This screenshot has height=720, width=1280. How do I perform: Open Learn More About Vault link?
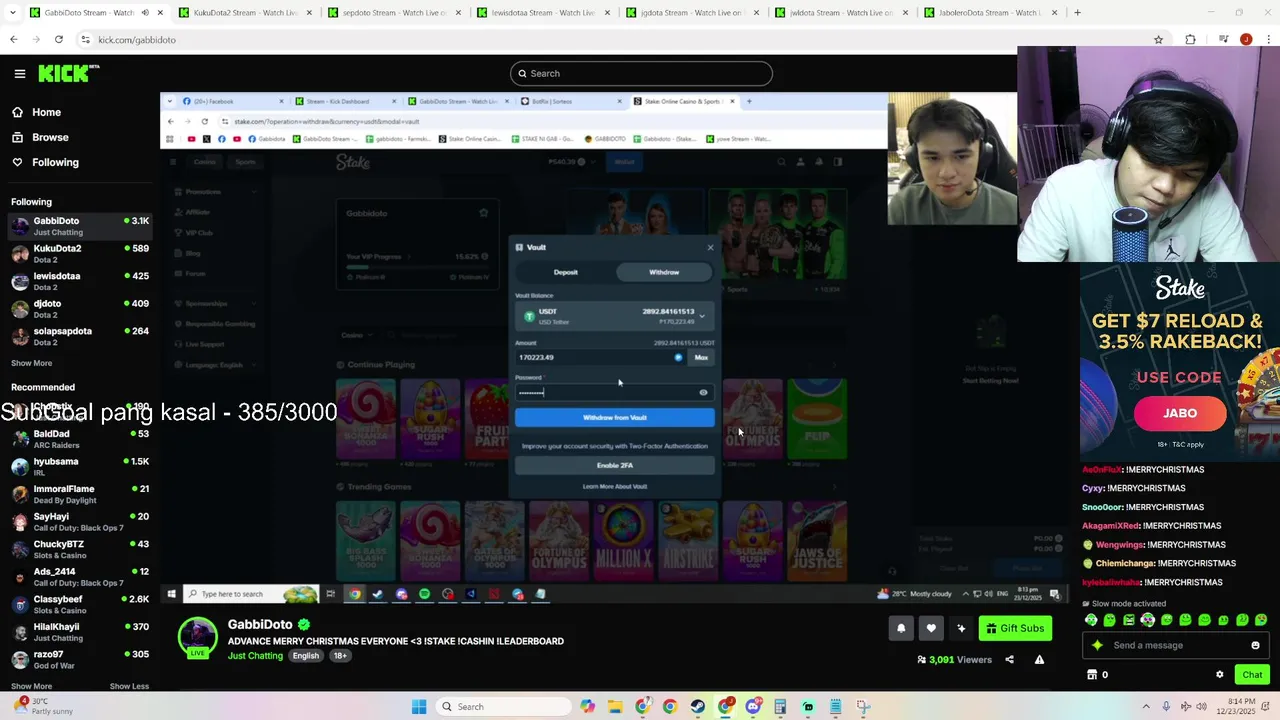pos(615,486)
